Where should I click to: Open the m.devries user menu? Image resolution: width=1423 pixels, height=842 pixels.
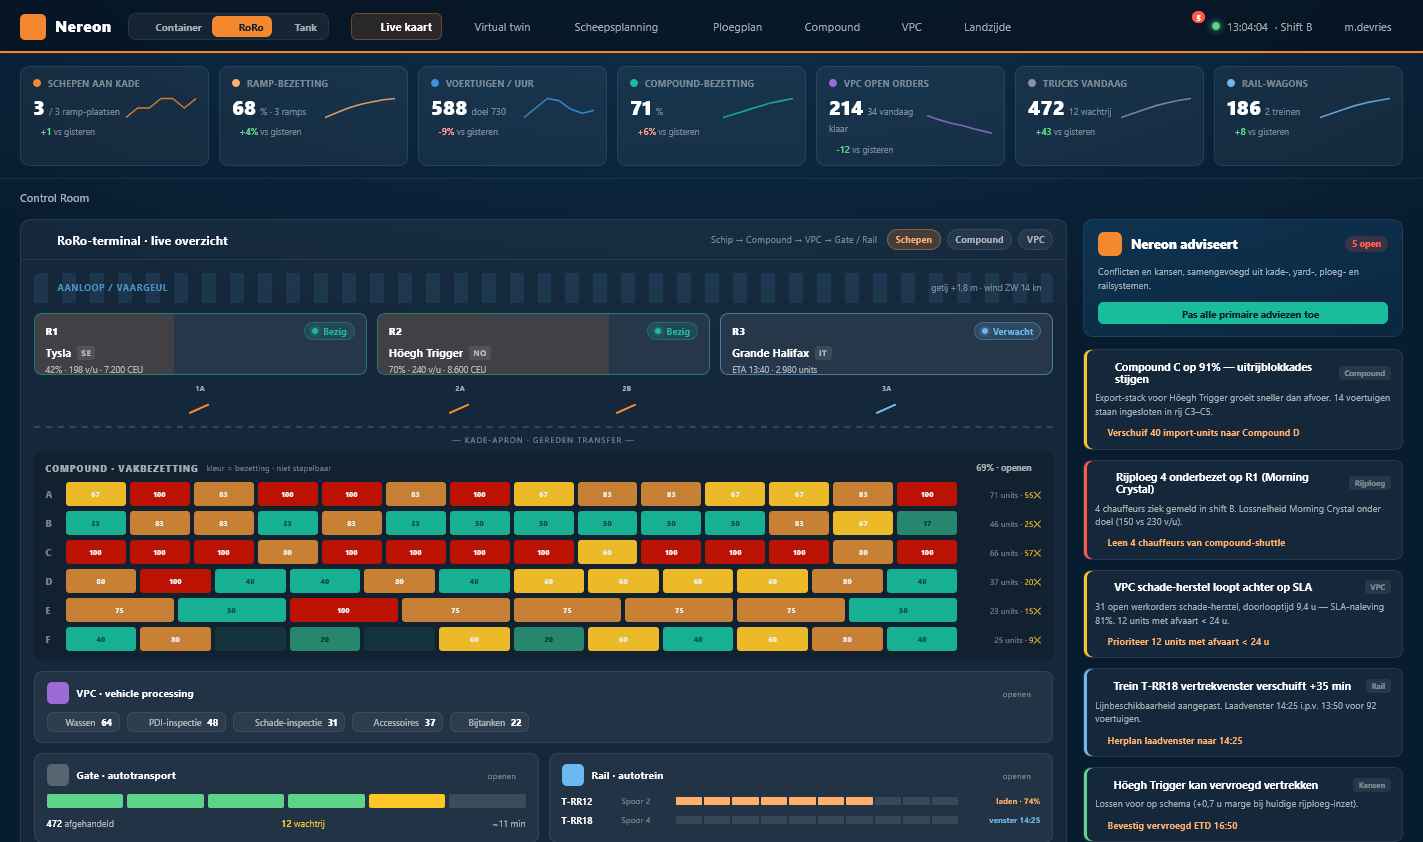pos(1367,27)
